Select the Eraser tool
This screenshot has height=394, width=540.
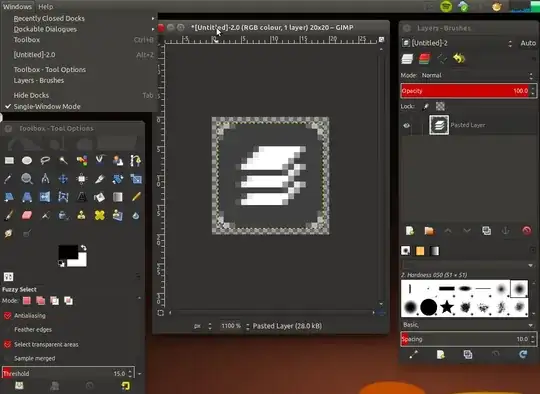(27, 215)
